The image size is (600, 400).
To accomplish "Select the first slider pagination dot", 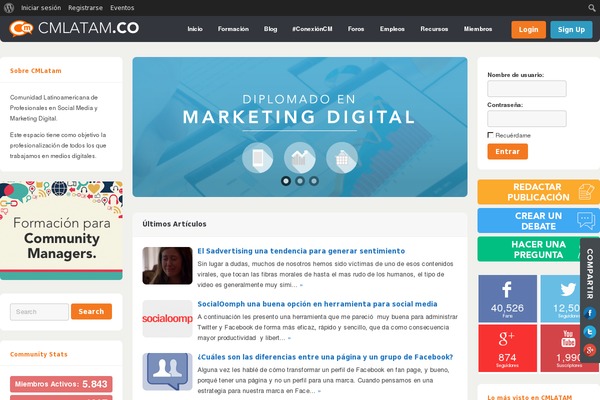I will pyautogui.click(x=285, y=181).
